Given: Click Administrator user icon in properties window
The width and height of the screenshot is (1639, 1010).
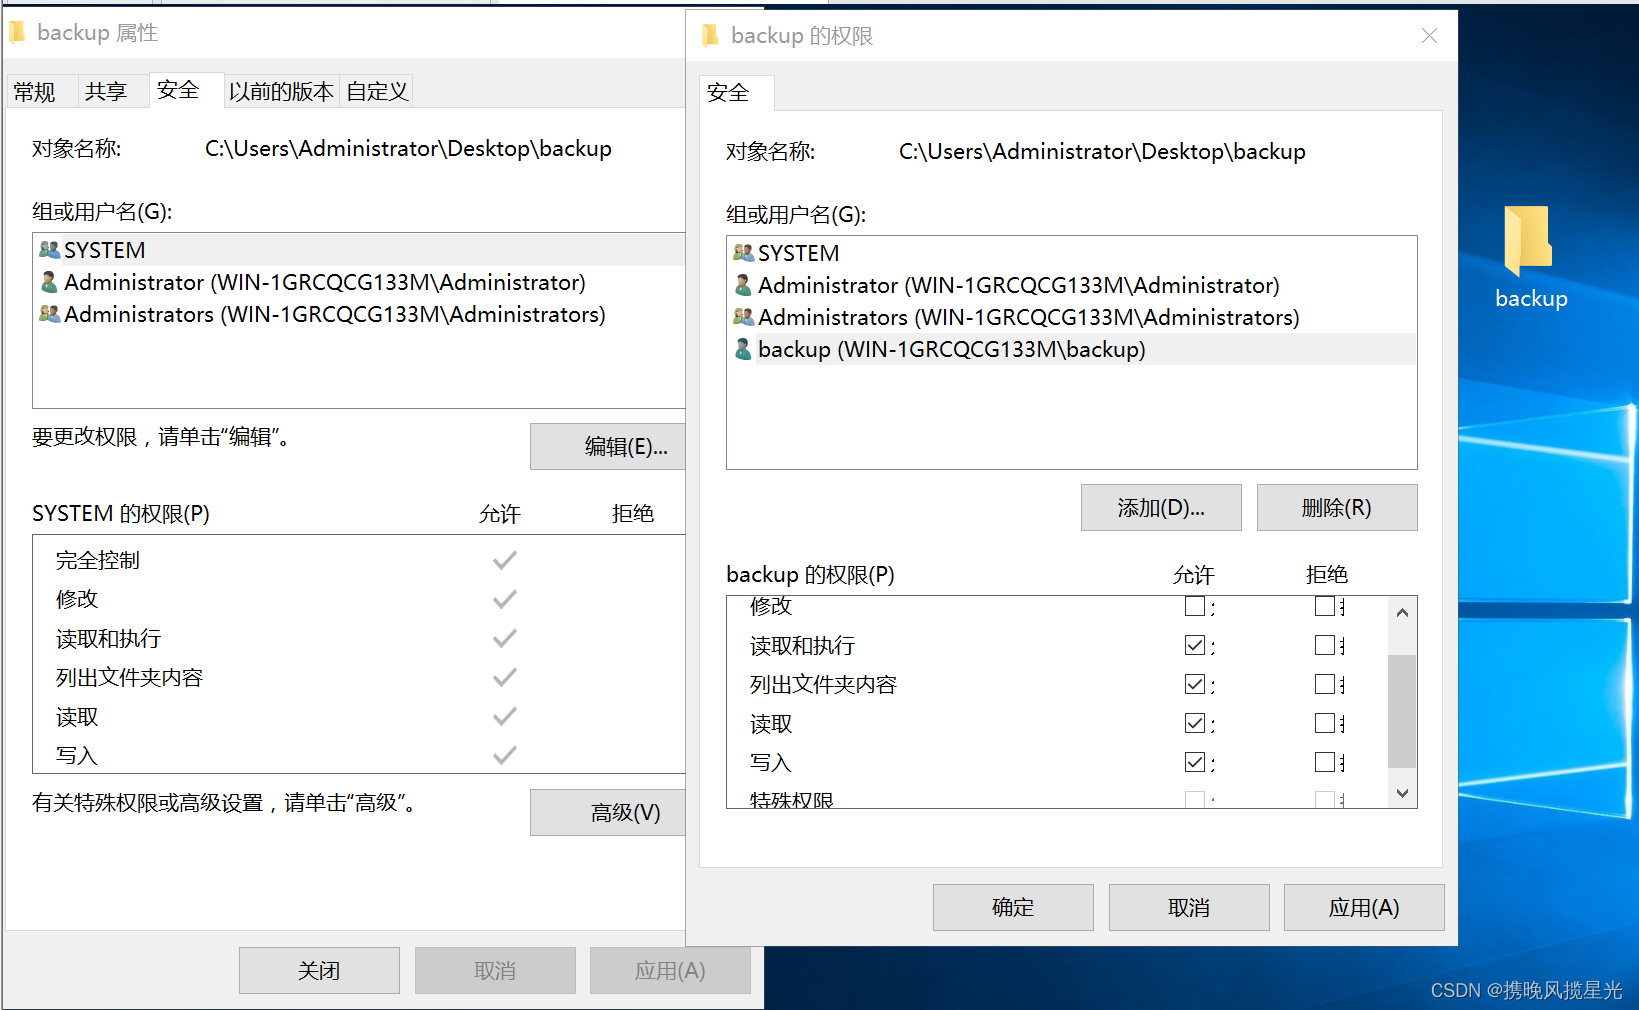Looking at the screenshot, I should click(x=49, y=282).
